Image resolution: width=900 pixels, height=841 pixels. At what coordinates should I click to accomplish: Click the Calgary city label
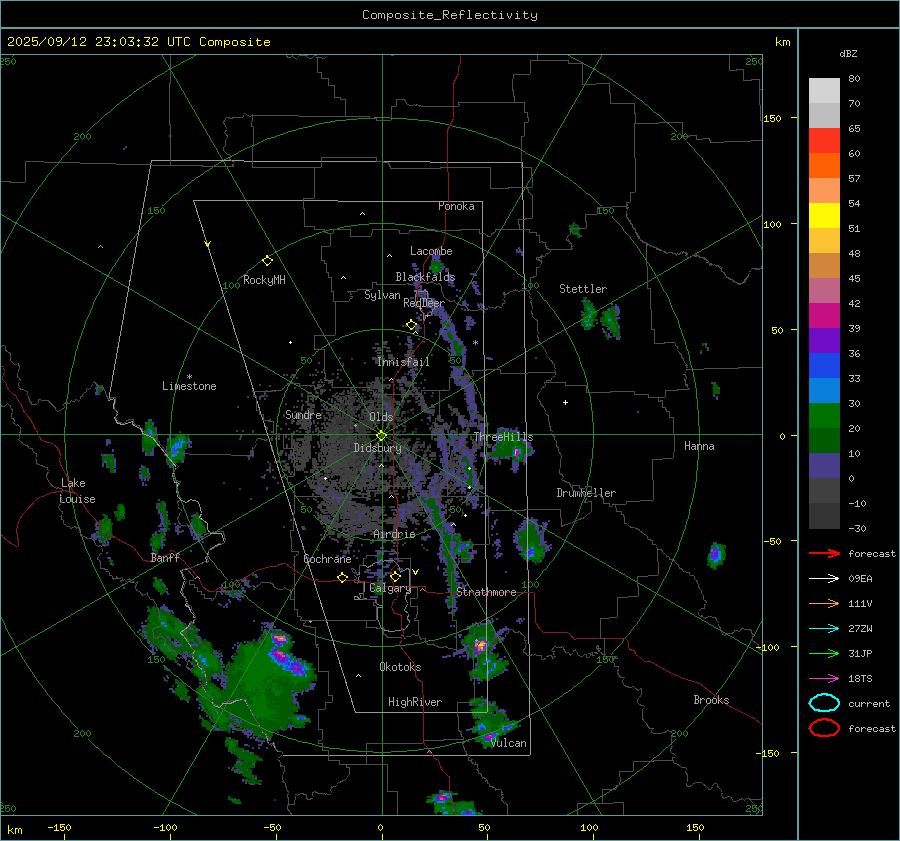click(x=390, y=588)
